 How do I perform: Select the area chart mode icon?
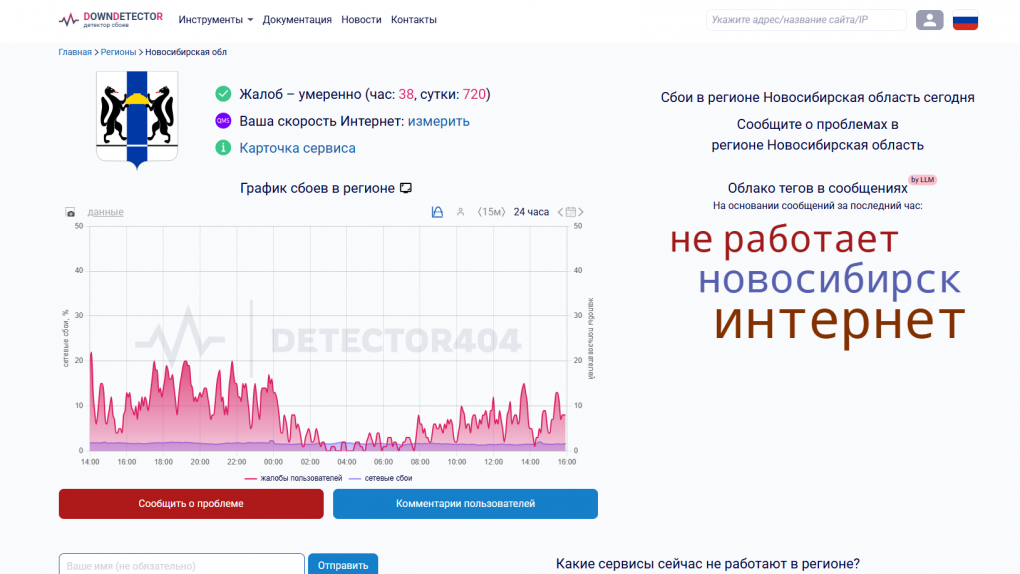[x=437, y=212]
